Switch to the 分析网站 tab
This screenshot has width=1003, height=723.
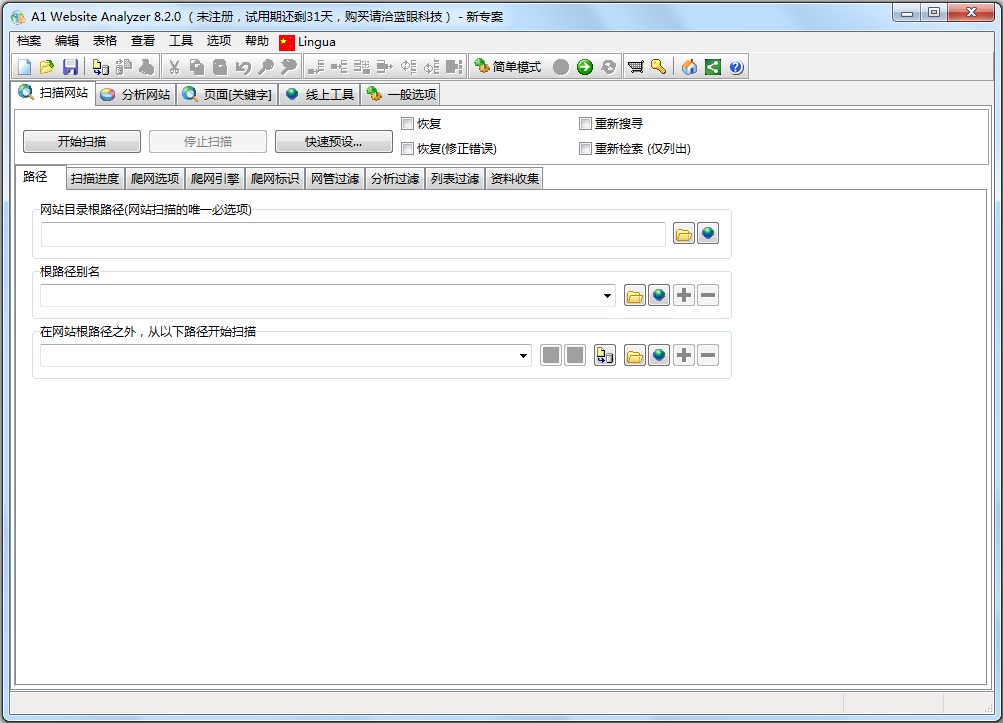point(137,95)
